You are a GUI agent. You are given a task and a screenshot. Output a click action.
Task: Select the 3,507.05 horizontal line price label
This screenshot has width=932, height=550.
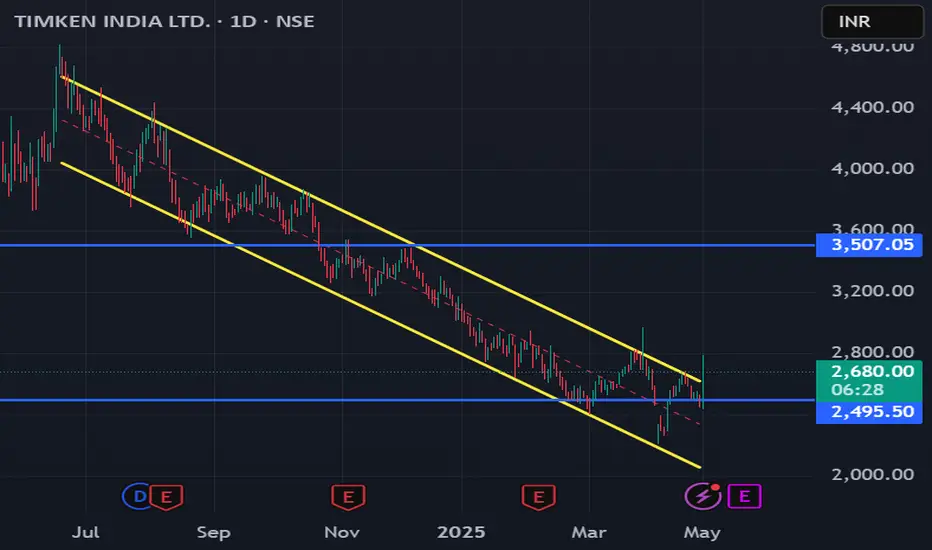click(x=869, y=245)
